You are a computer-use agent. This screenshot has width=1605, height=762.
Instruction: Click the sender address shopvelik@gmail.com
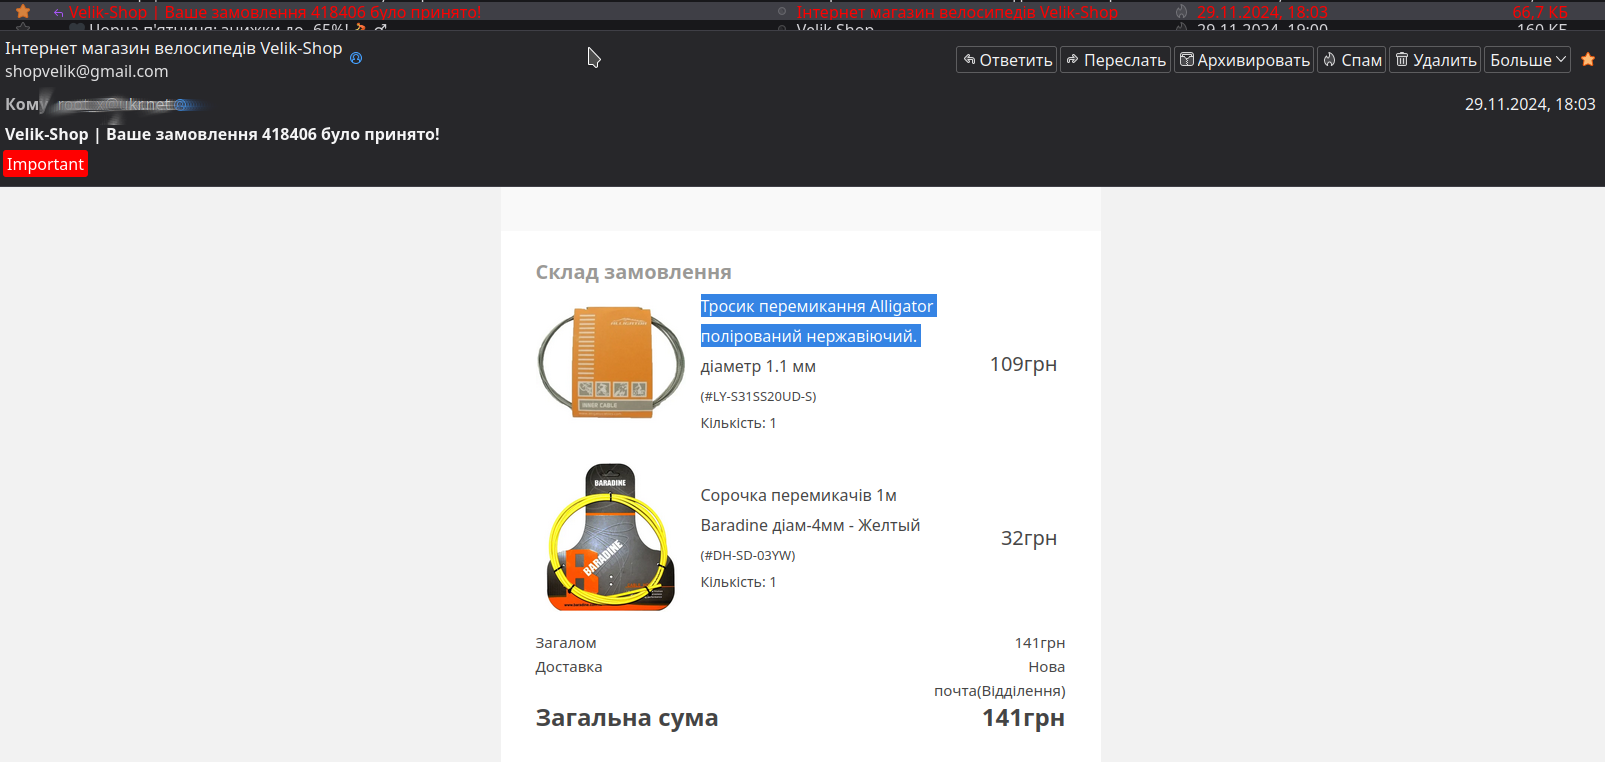pyautogui.click(x=87, y=72)
